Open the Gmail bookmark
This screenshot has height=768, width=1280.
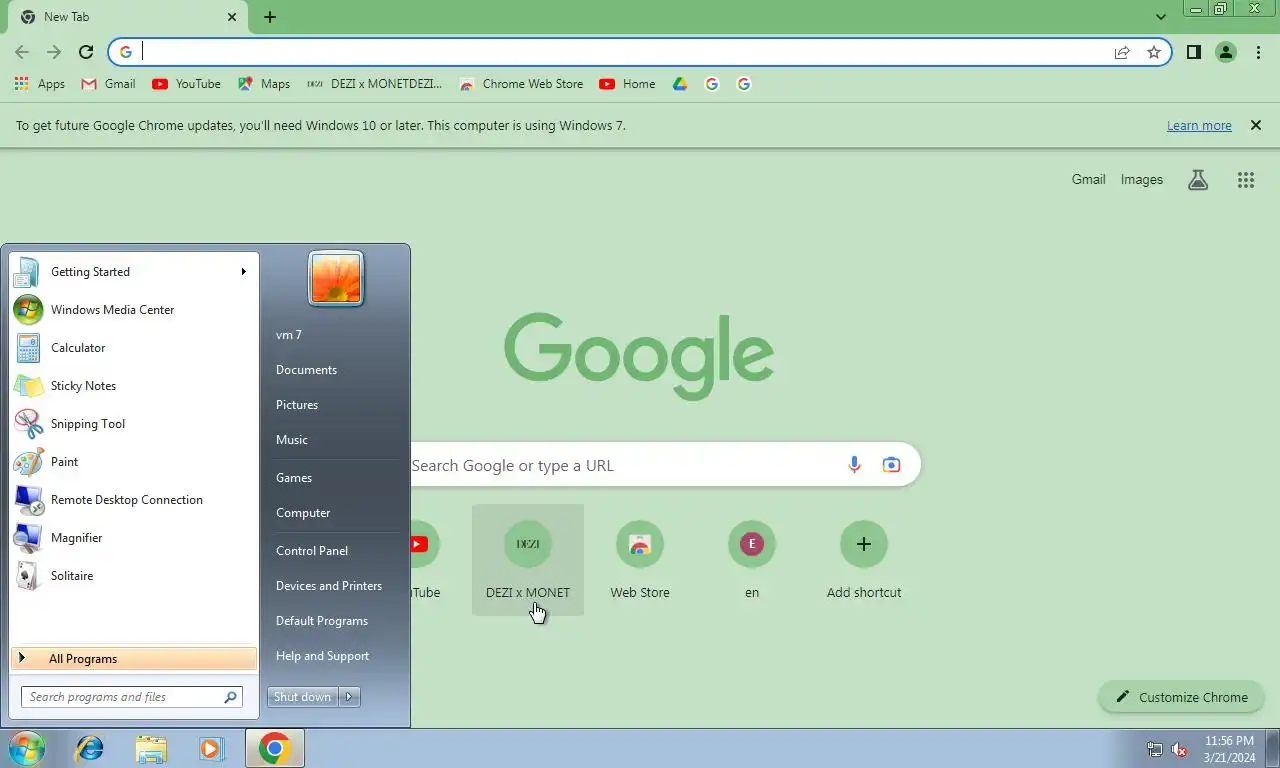(108, 84)
